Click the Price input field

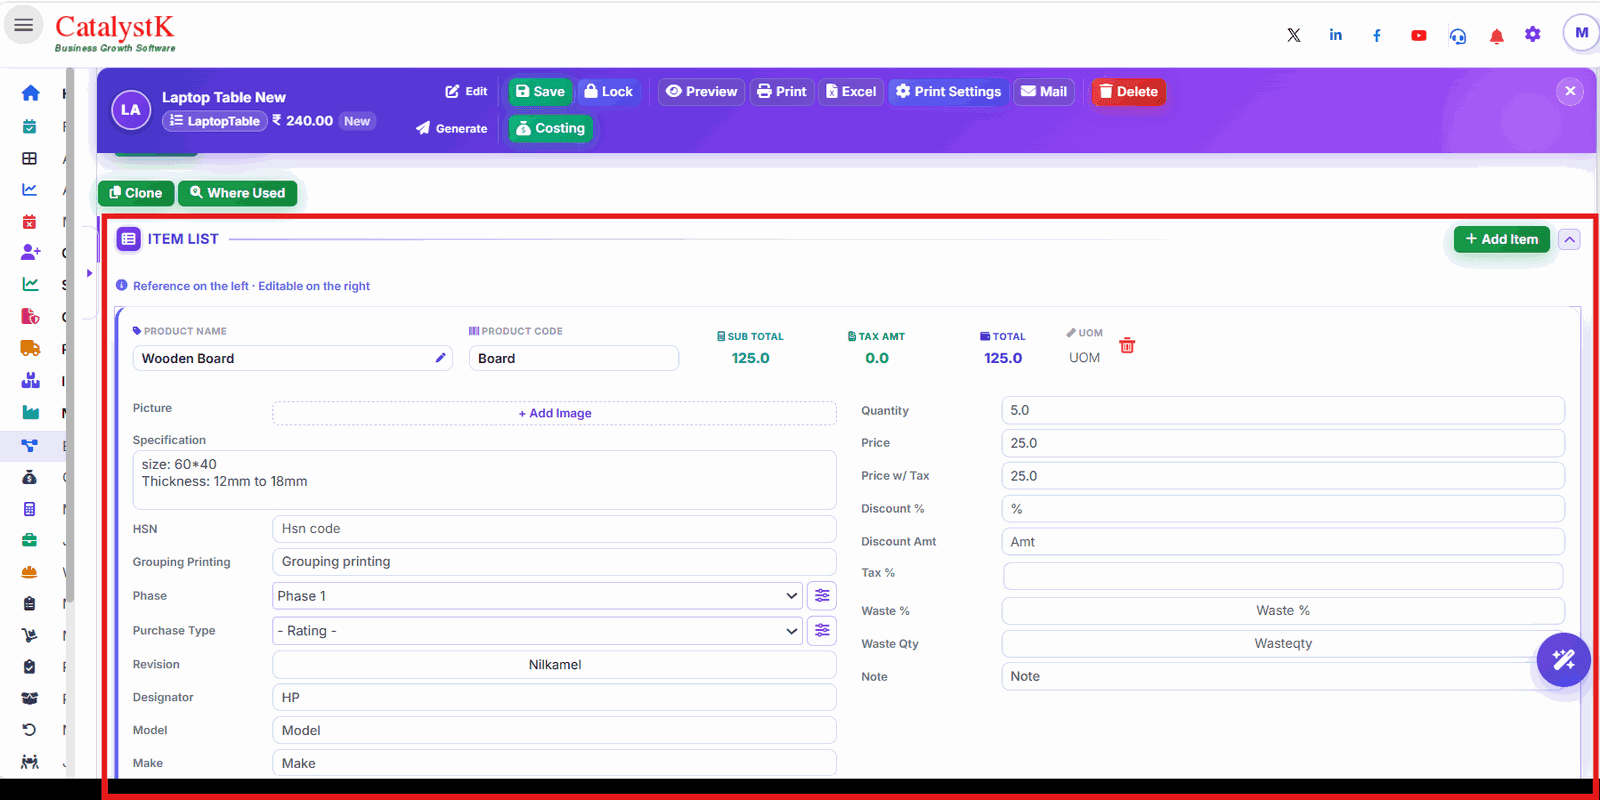click(x=1283, y=443)
